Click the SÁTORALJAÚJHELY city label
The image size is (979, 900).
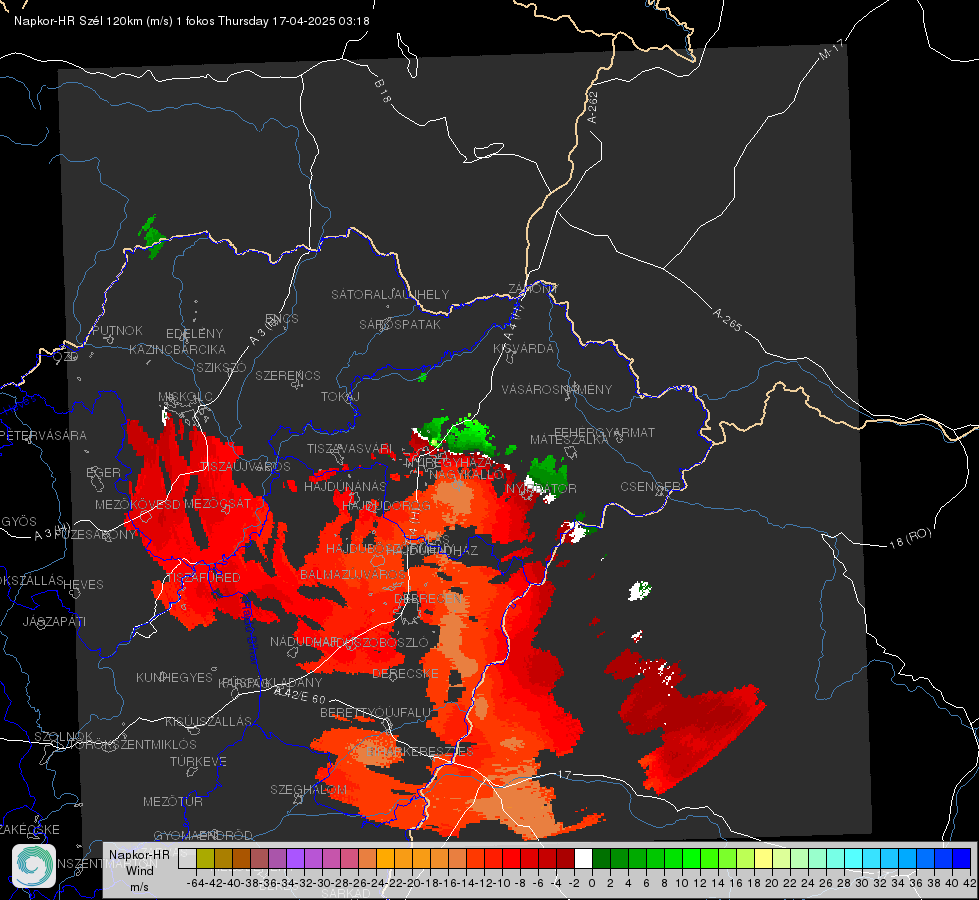click(x=390, y=294)
